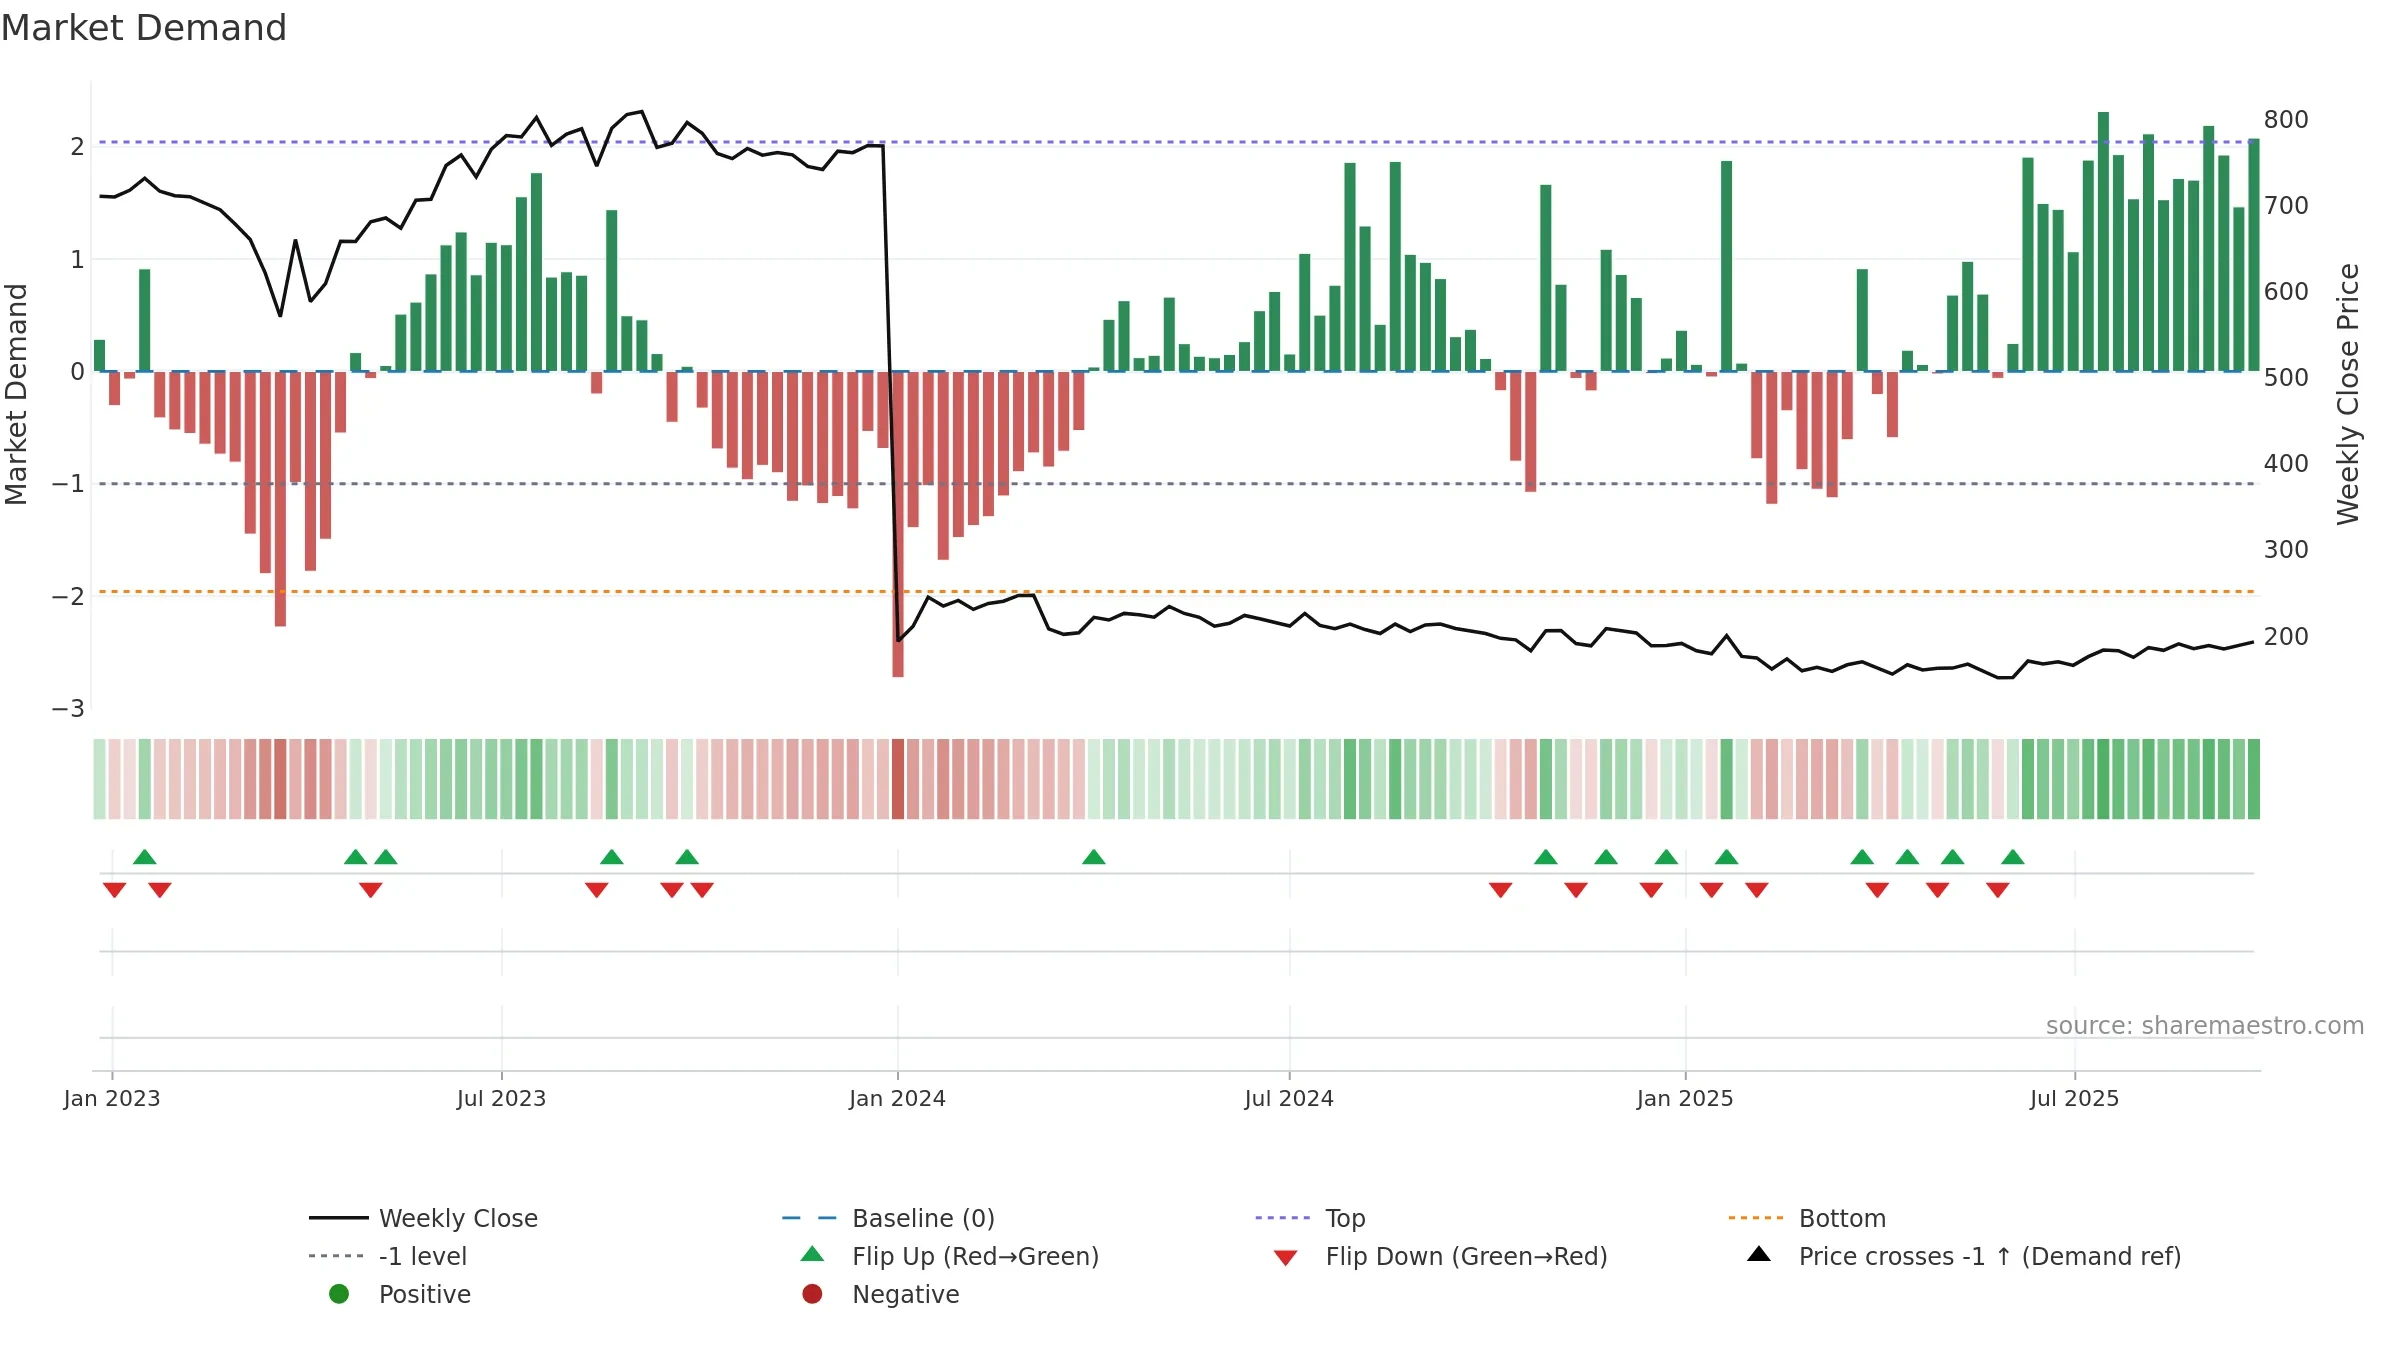This screenshot has width=2400, height=1350.
Task: Click the Jan 2023 x-axis label
Action: (x=112, y=1098)
